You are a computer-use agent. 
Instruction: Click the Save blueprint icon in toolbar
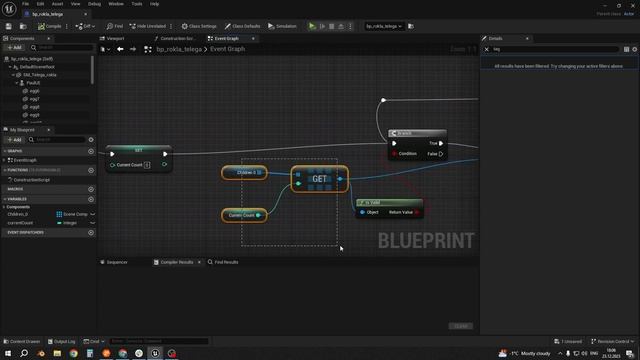click(9, 26)
